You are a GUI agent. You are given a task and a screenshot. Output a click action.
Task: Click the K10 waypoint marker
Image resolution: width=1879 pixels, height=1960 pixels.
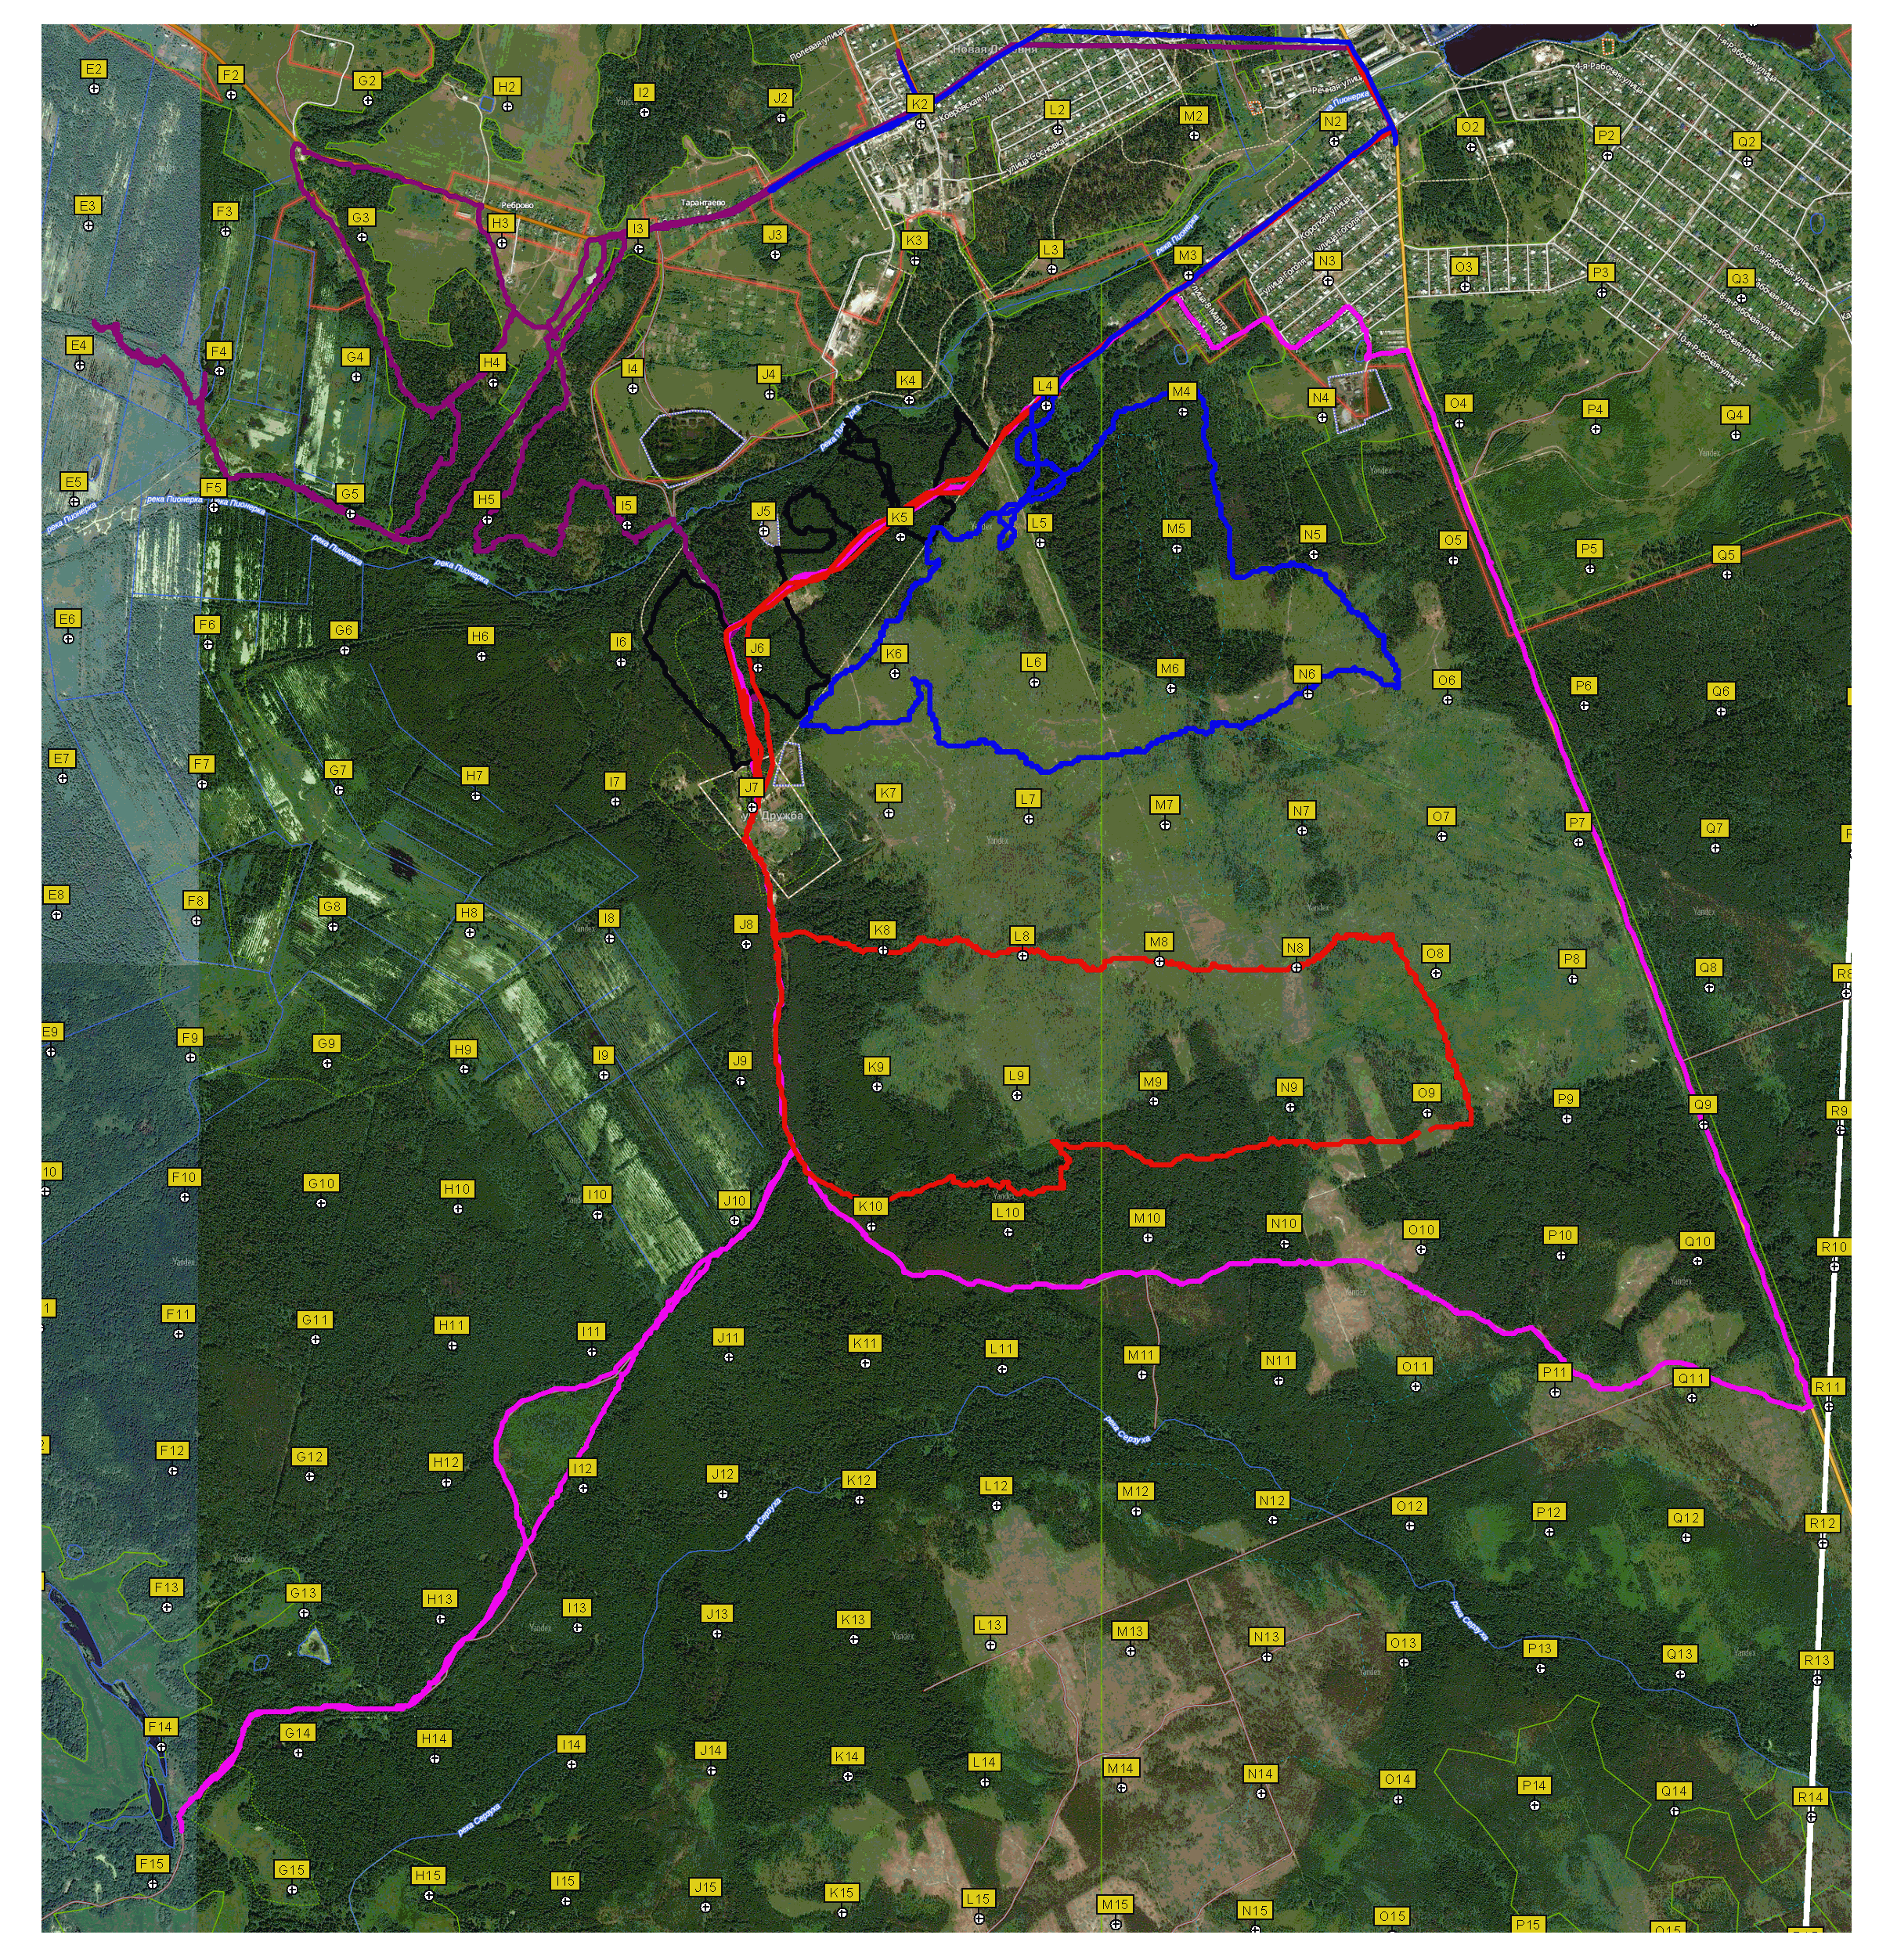(x=871, y=1226)
